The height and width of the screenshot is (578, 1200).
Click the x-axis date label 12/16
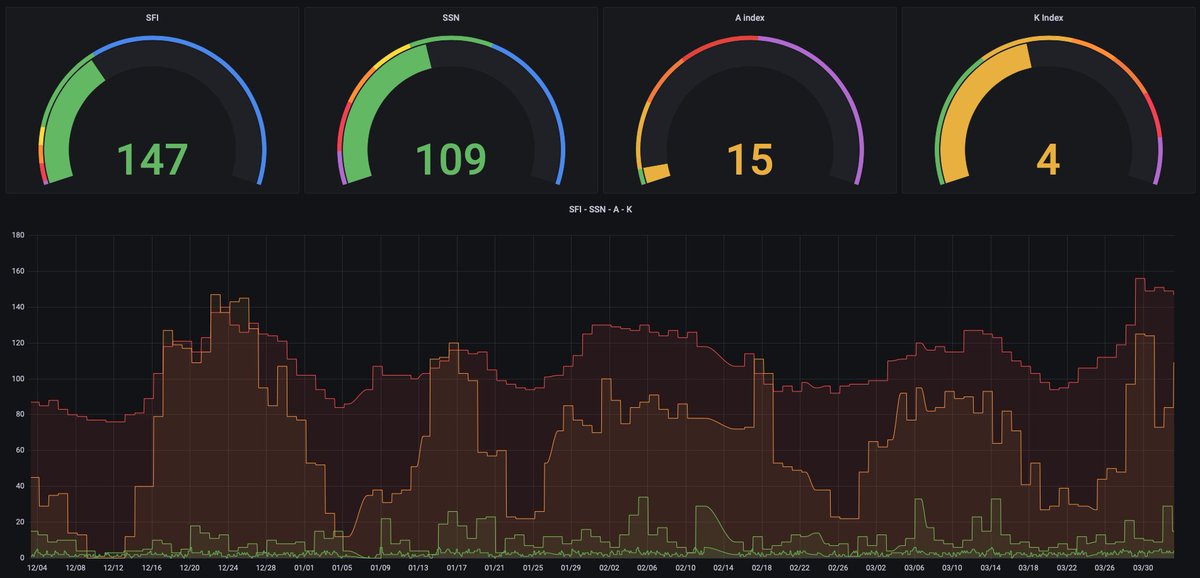152,567
